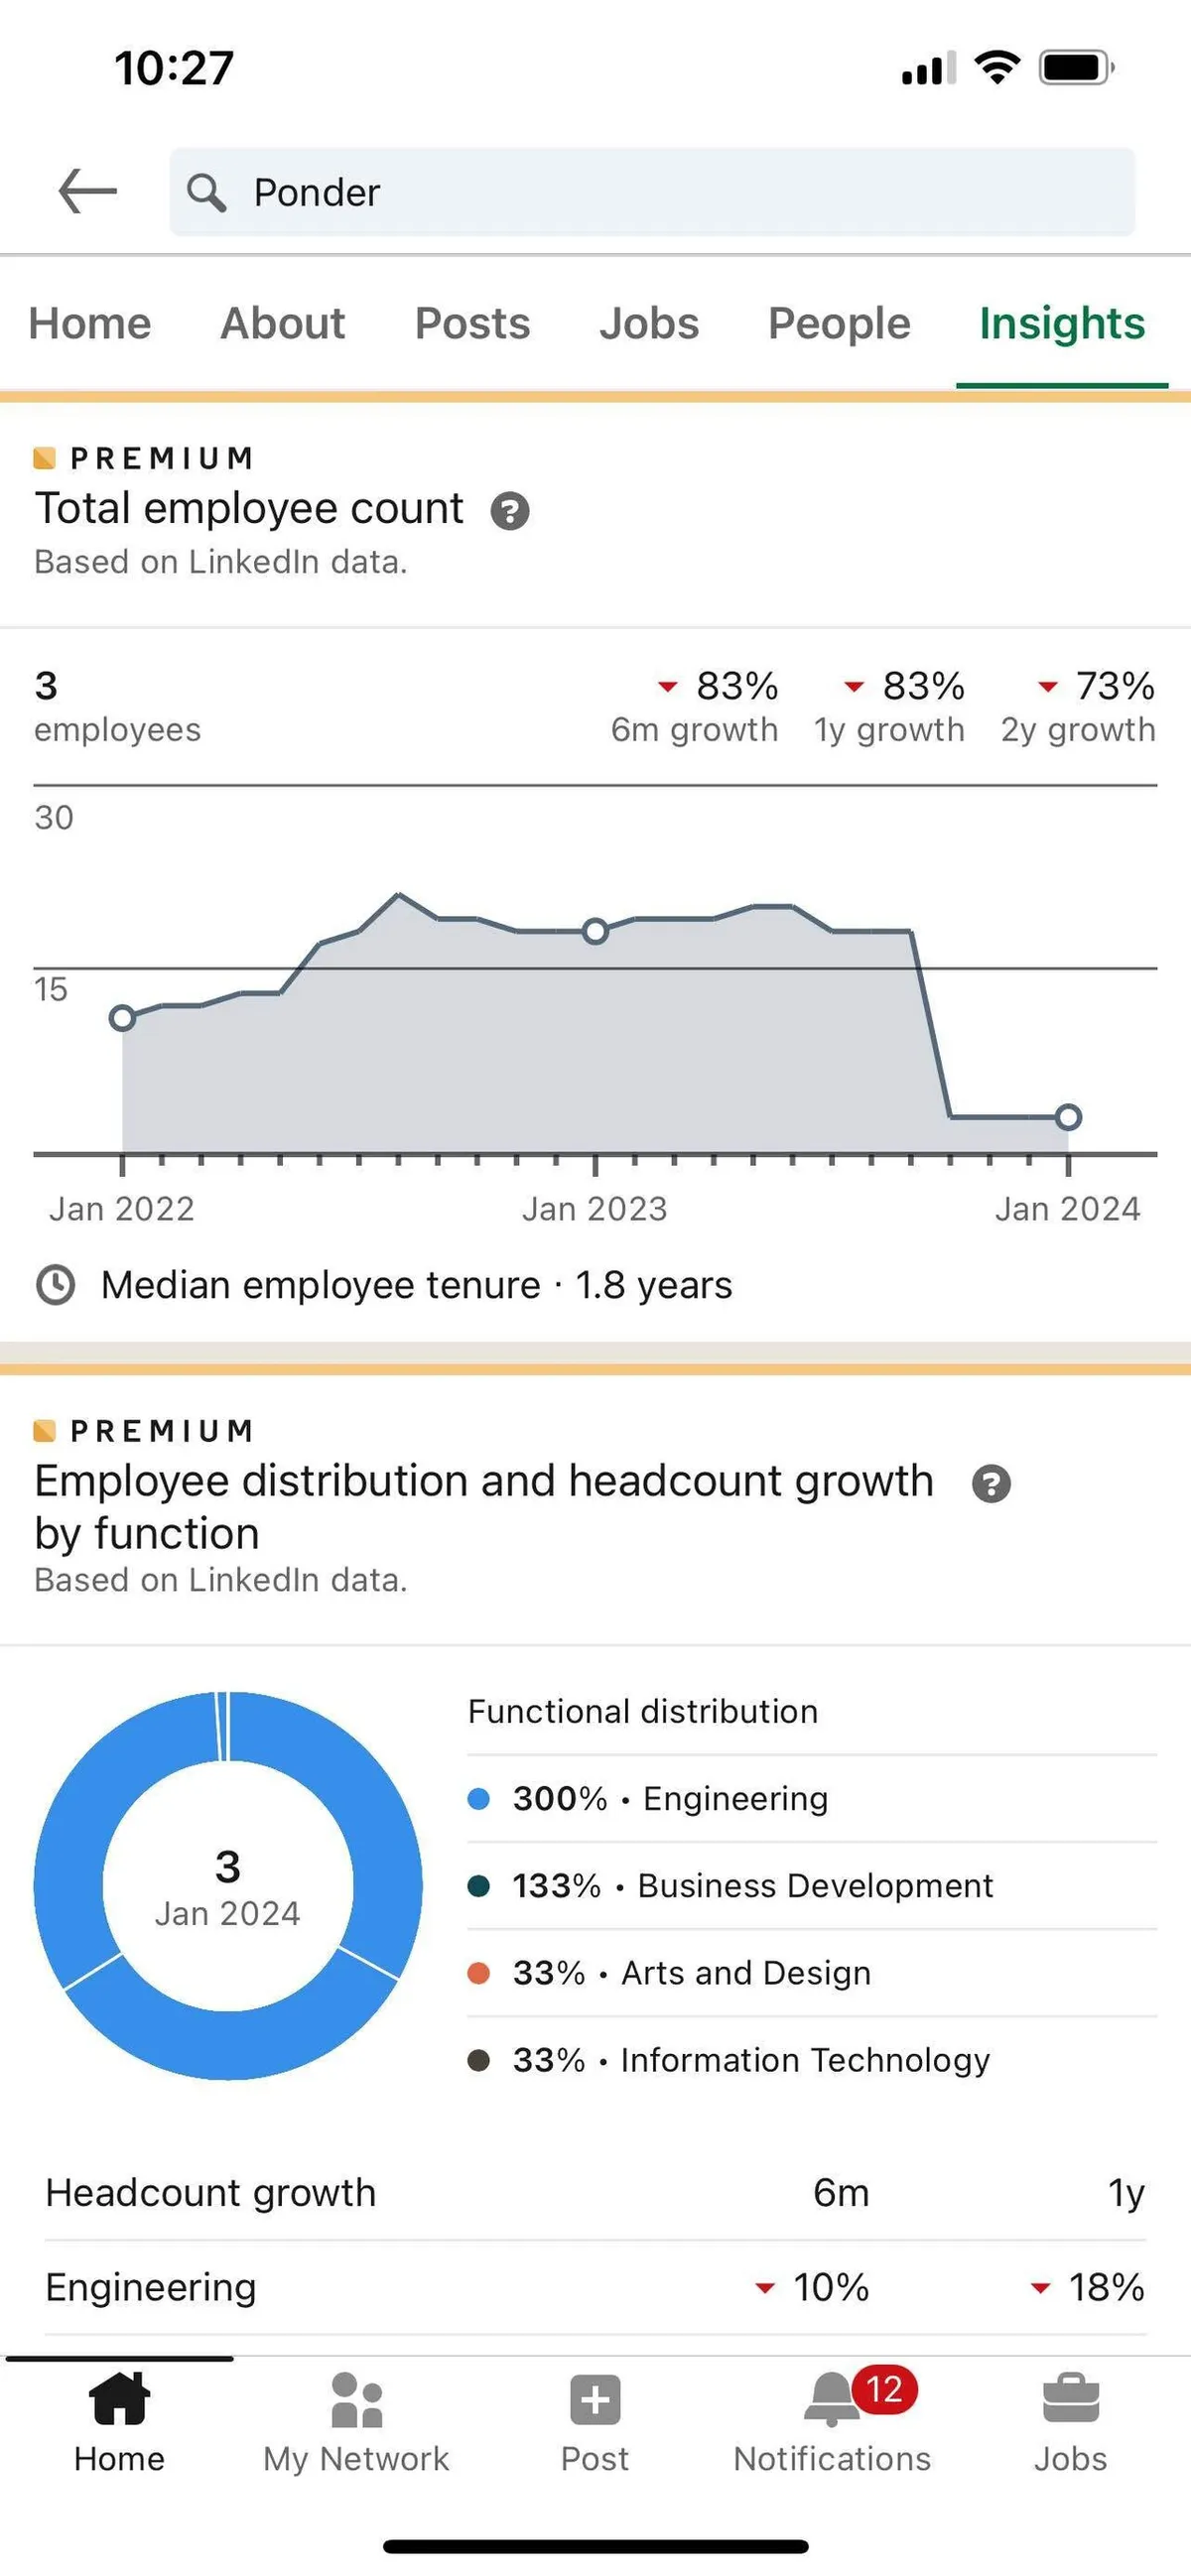Tap the search magnifier icon
Viewport: 1191px width, 2576px height.
coord(207,192)
